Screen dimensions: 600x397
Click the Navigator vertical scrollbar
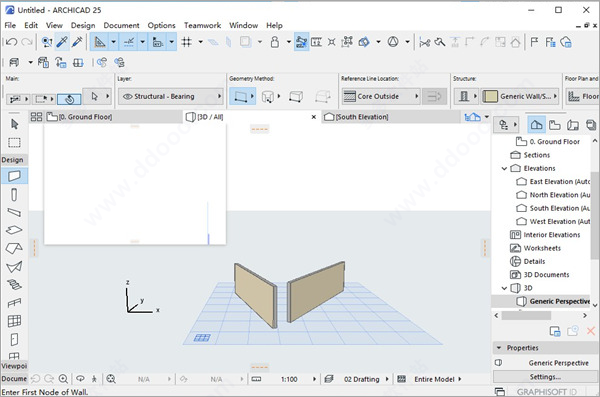(595, 215)
